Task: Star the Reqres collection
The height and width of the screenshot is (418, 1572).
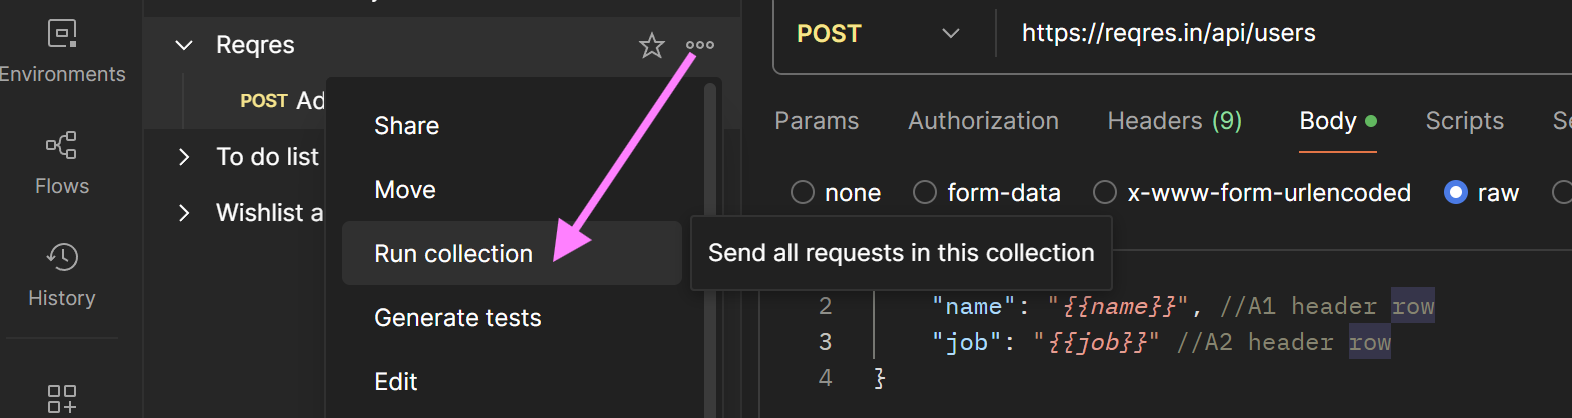Action: [652, 45]
